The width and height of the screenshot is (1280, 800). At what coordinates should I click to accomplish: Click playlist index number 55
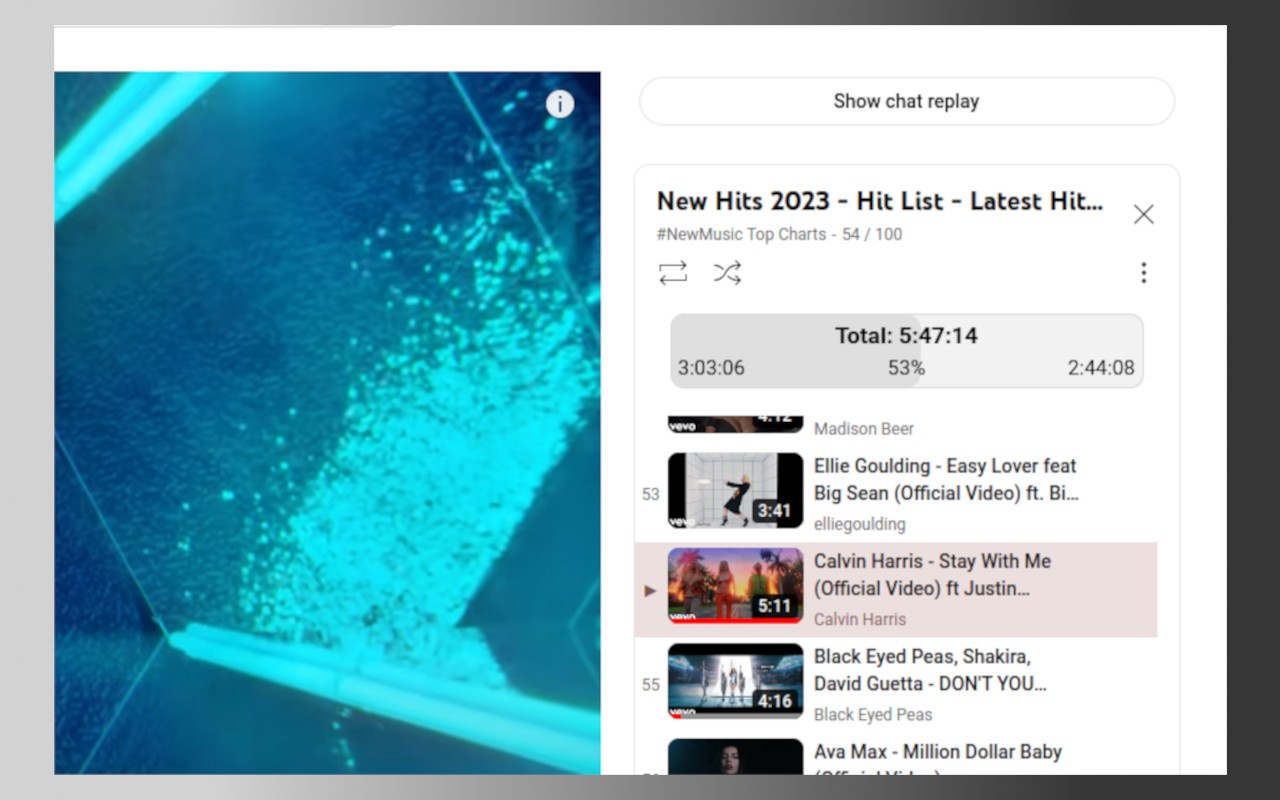tap(651, 685)
